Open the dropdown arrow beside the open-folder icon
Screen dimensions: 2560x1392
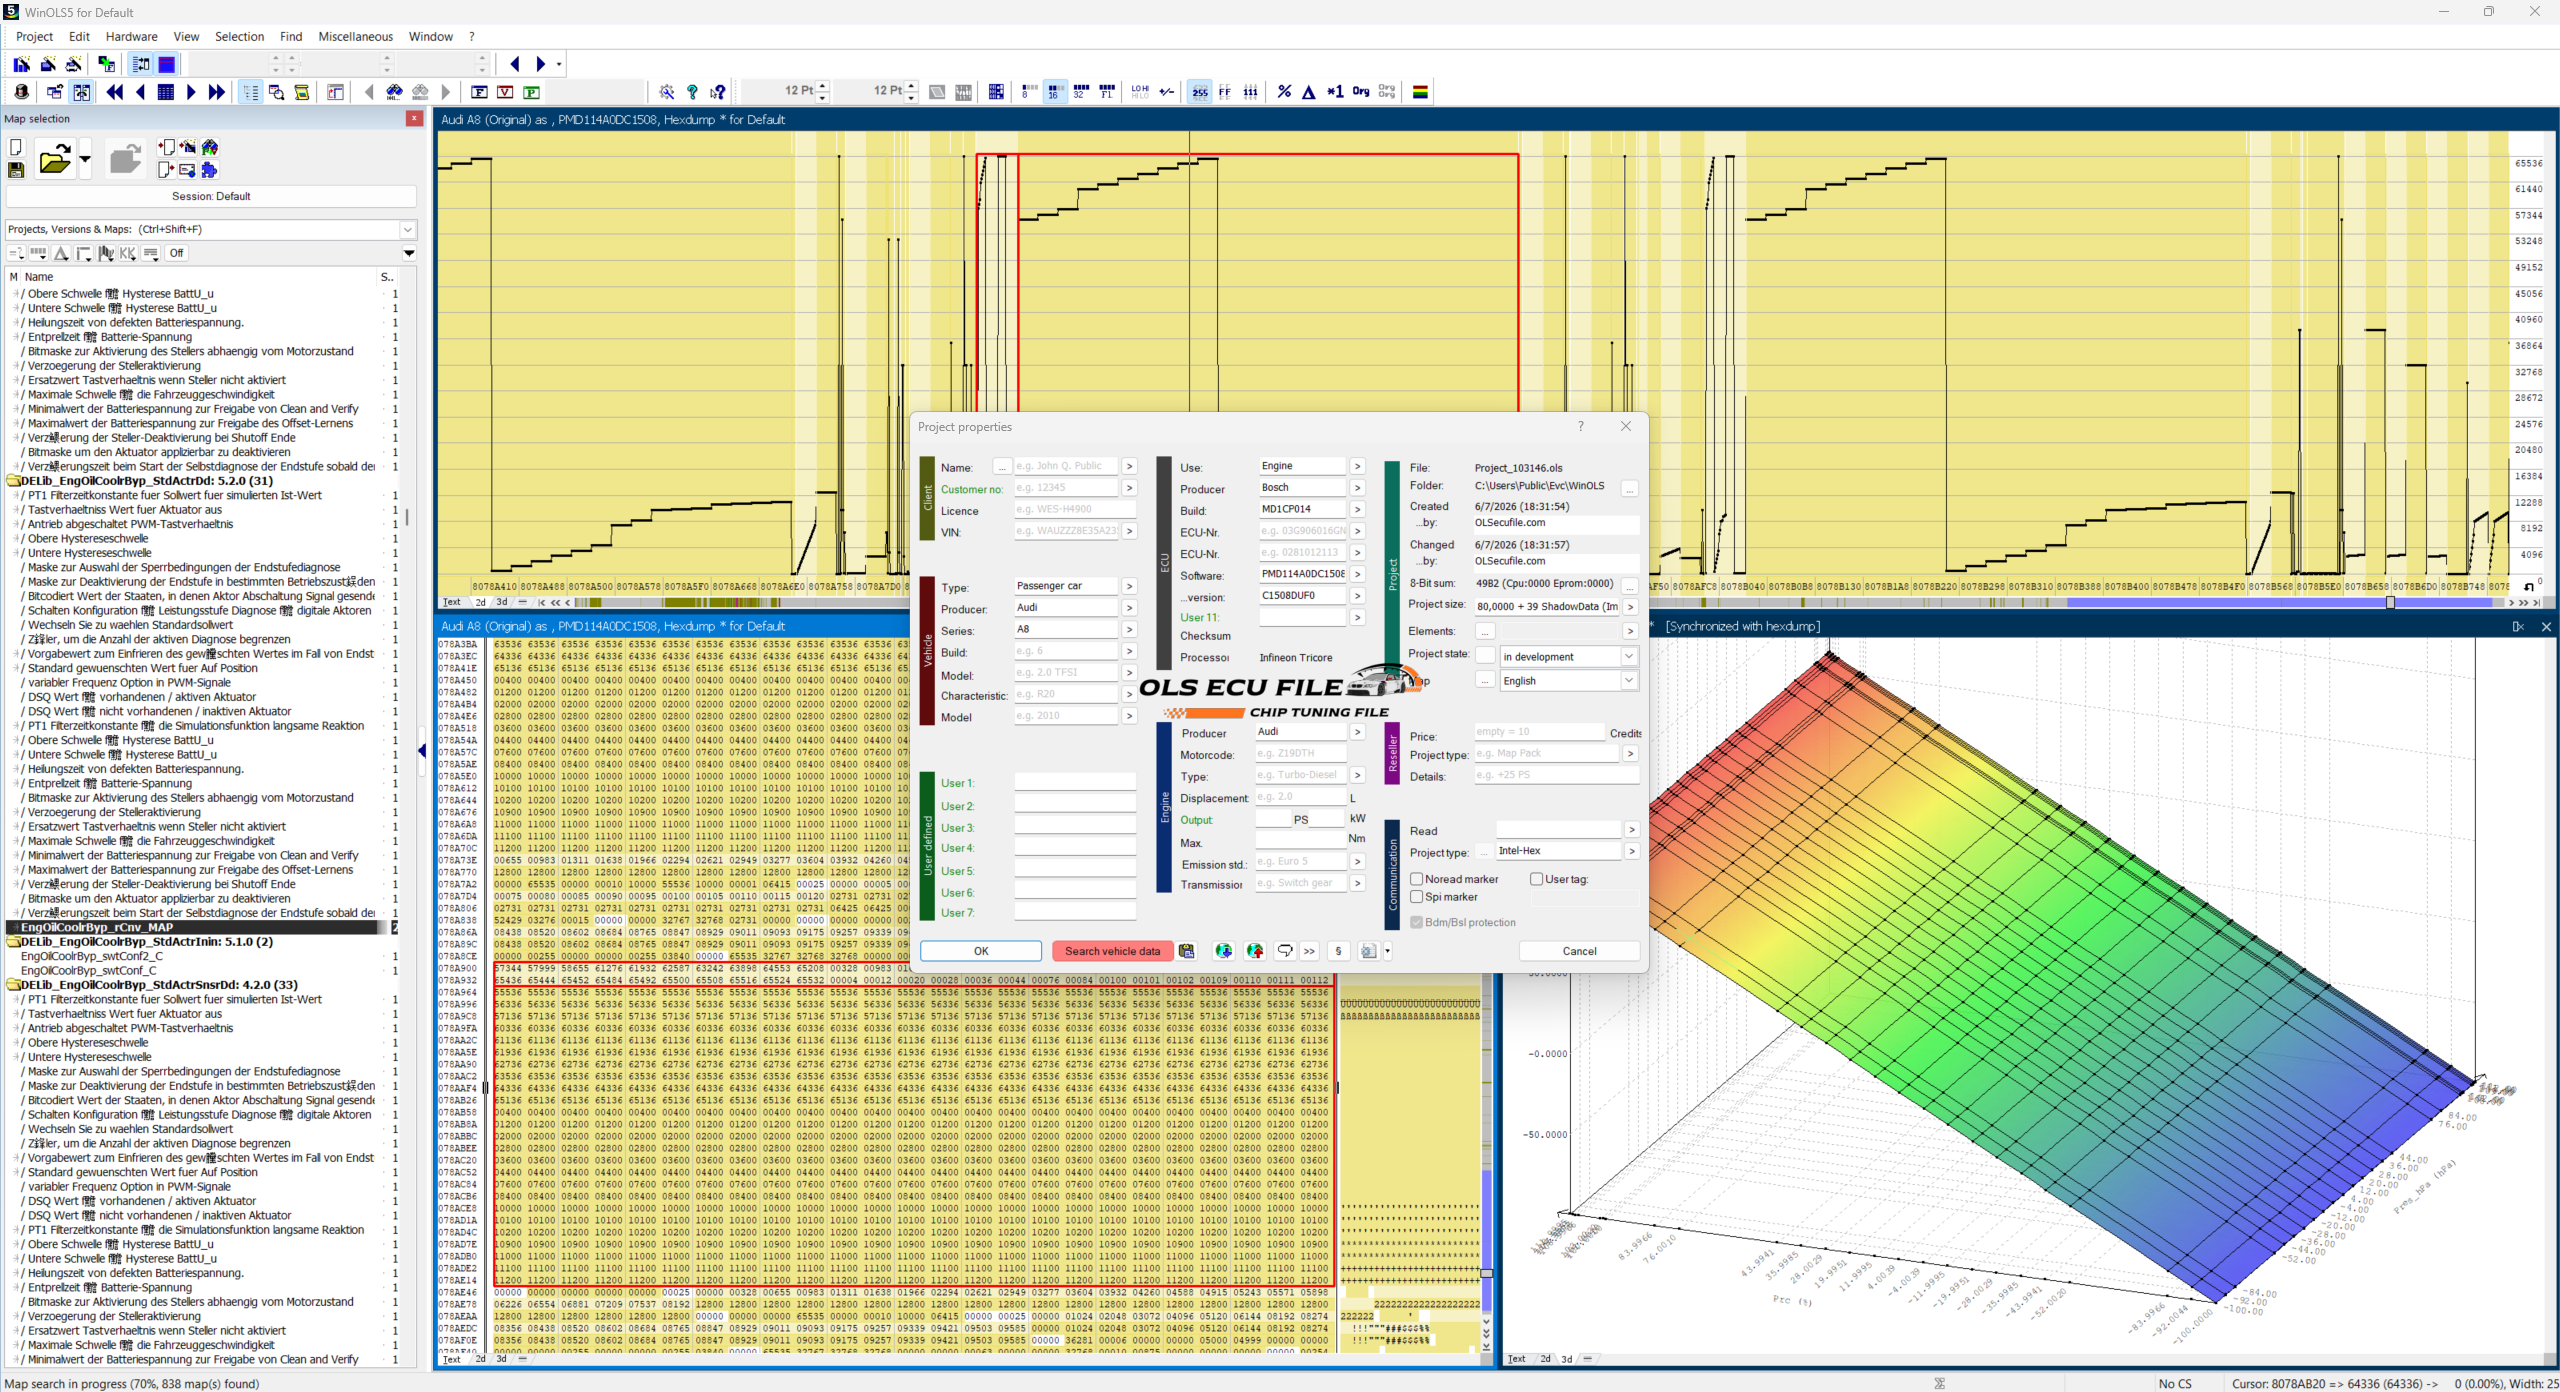[85, 159]
